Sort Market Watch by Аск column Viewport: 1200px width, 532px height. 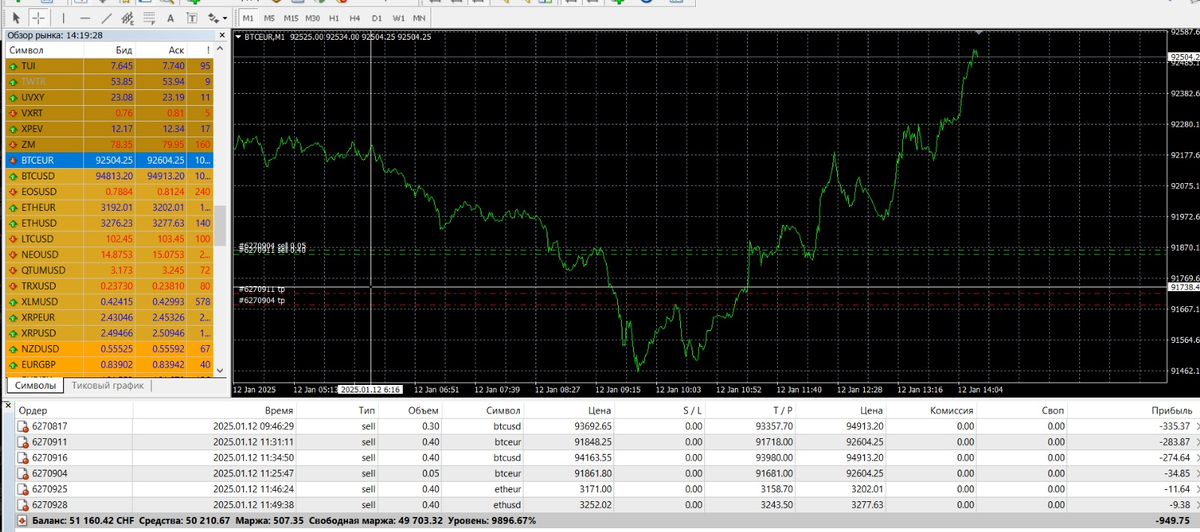[162, 49]
